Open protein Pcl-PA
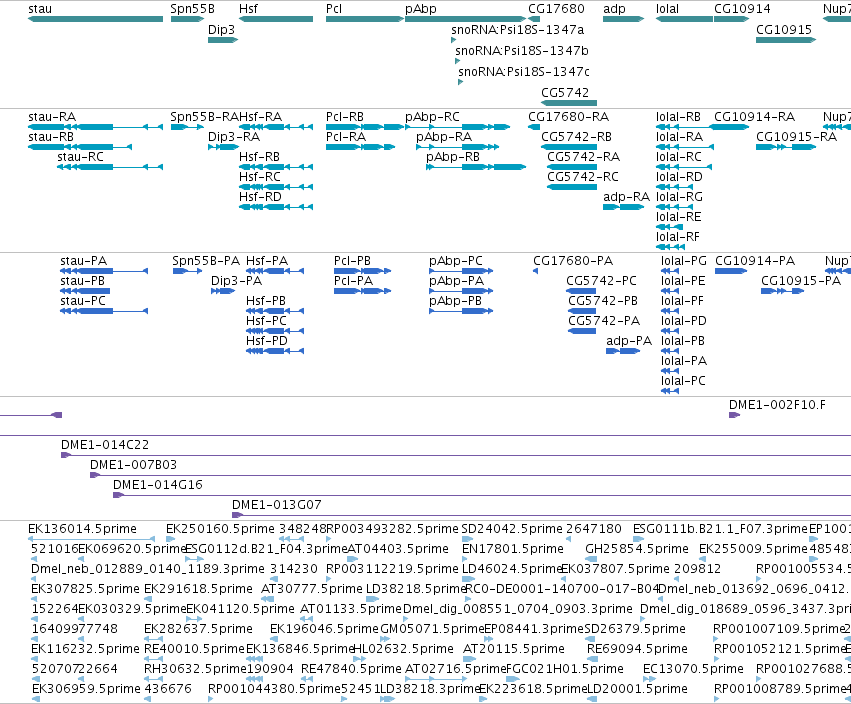The height and width of the screenshot is (704, 851). coord(363,291)
